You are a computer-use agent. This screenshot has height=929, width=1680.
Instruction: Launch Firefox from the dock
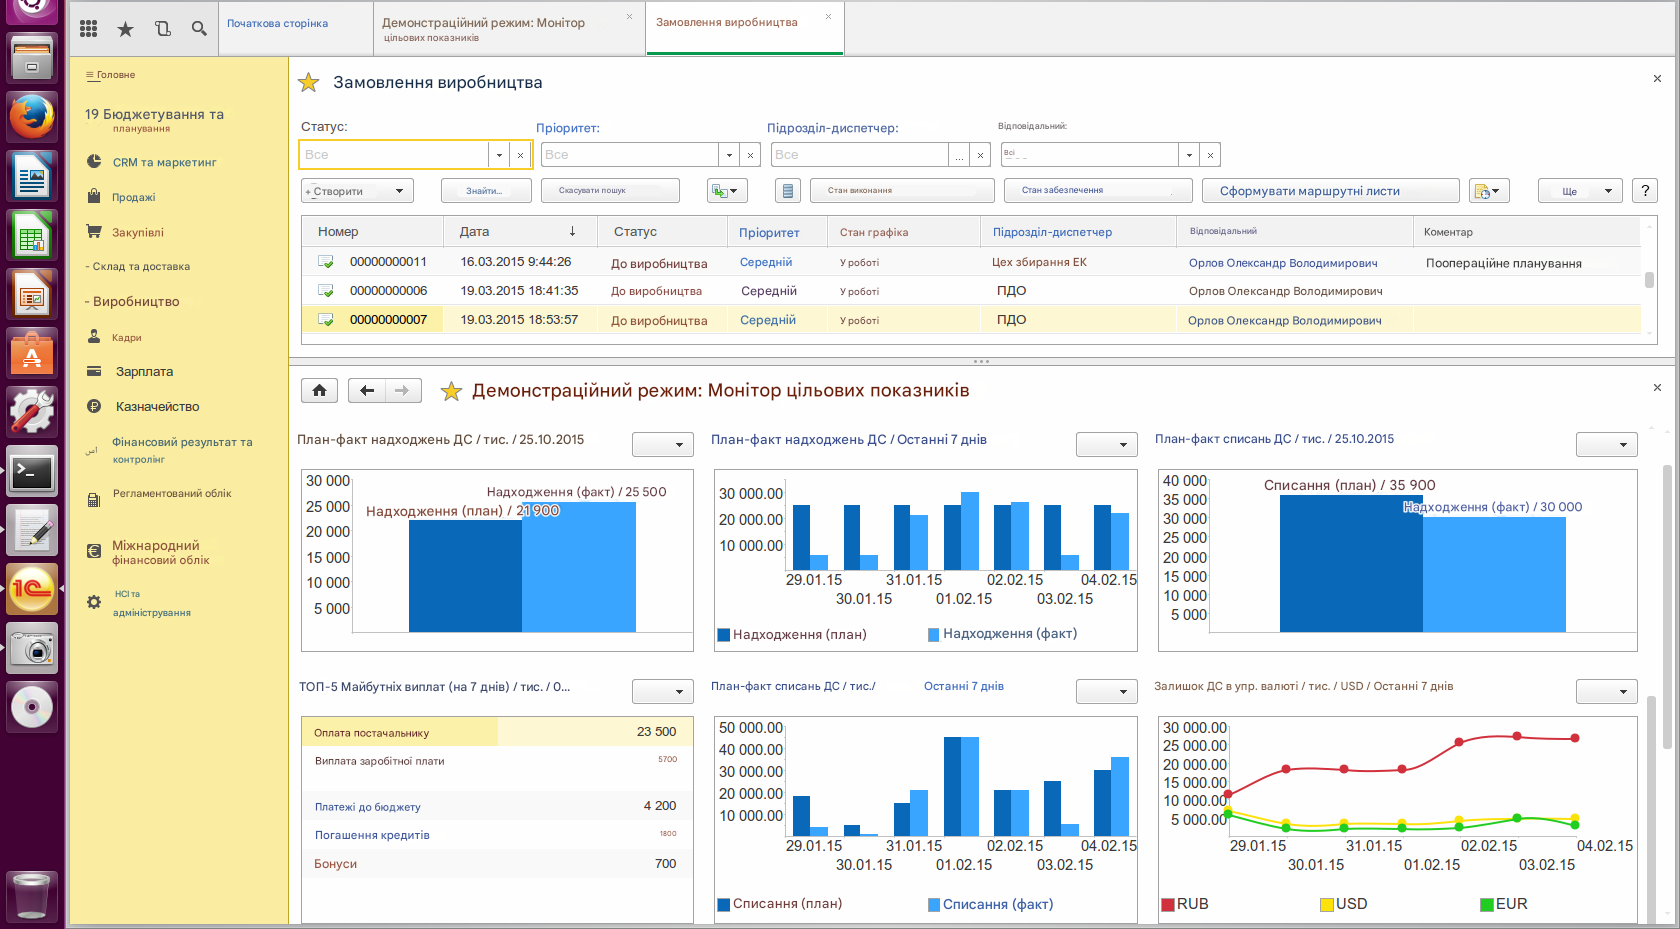32,117
